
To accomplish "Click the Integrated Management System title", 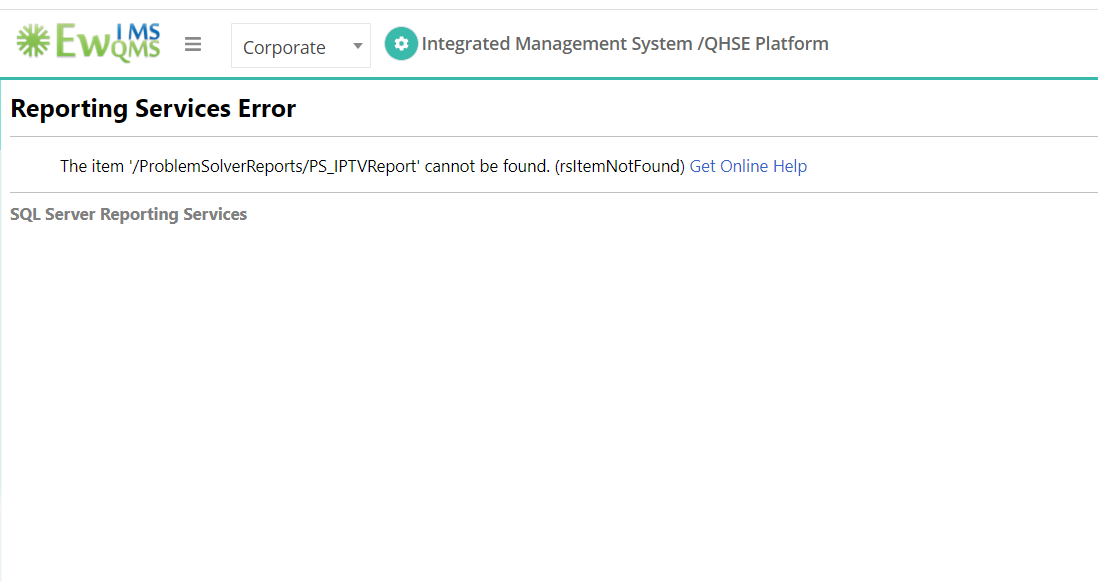I will pyautogui.click(x=557, y=43).
